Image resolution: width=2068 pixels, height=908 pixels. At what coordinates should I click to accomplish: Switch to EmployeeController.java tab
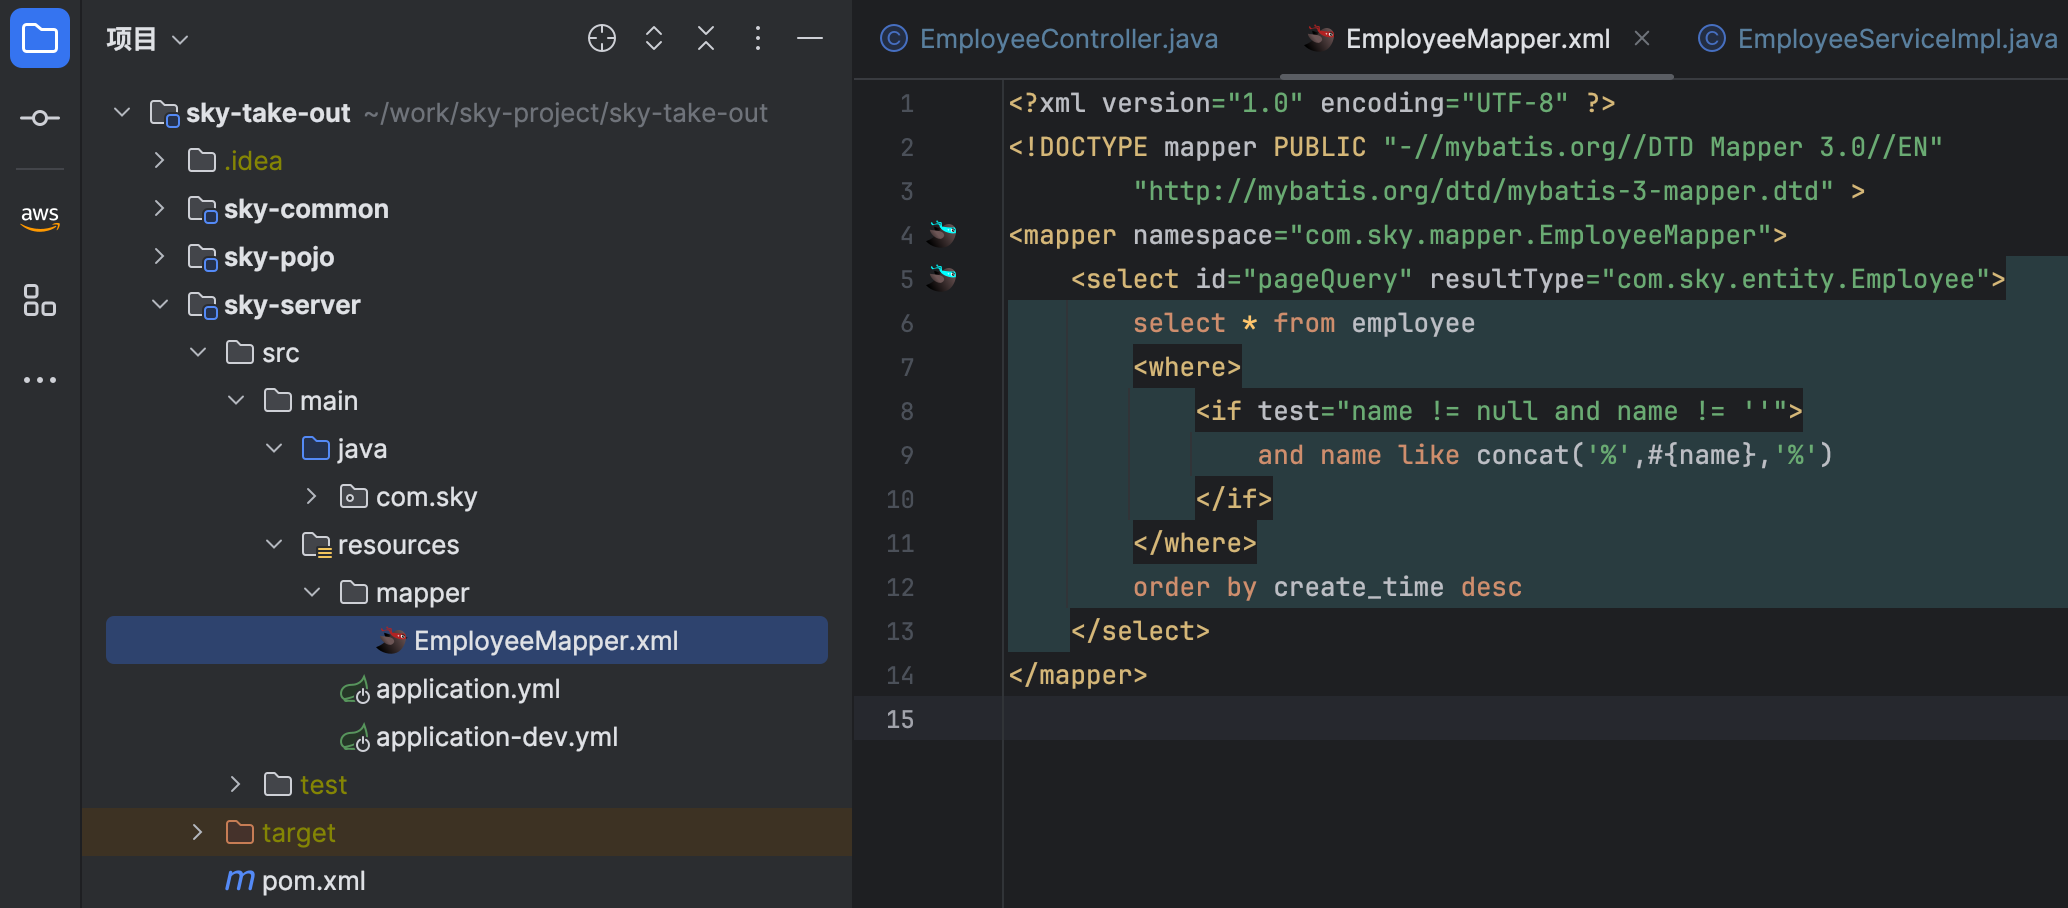pyautogui.click(x=1049, y=39)
